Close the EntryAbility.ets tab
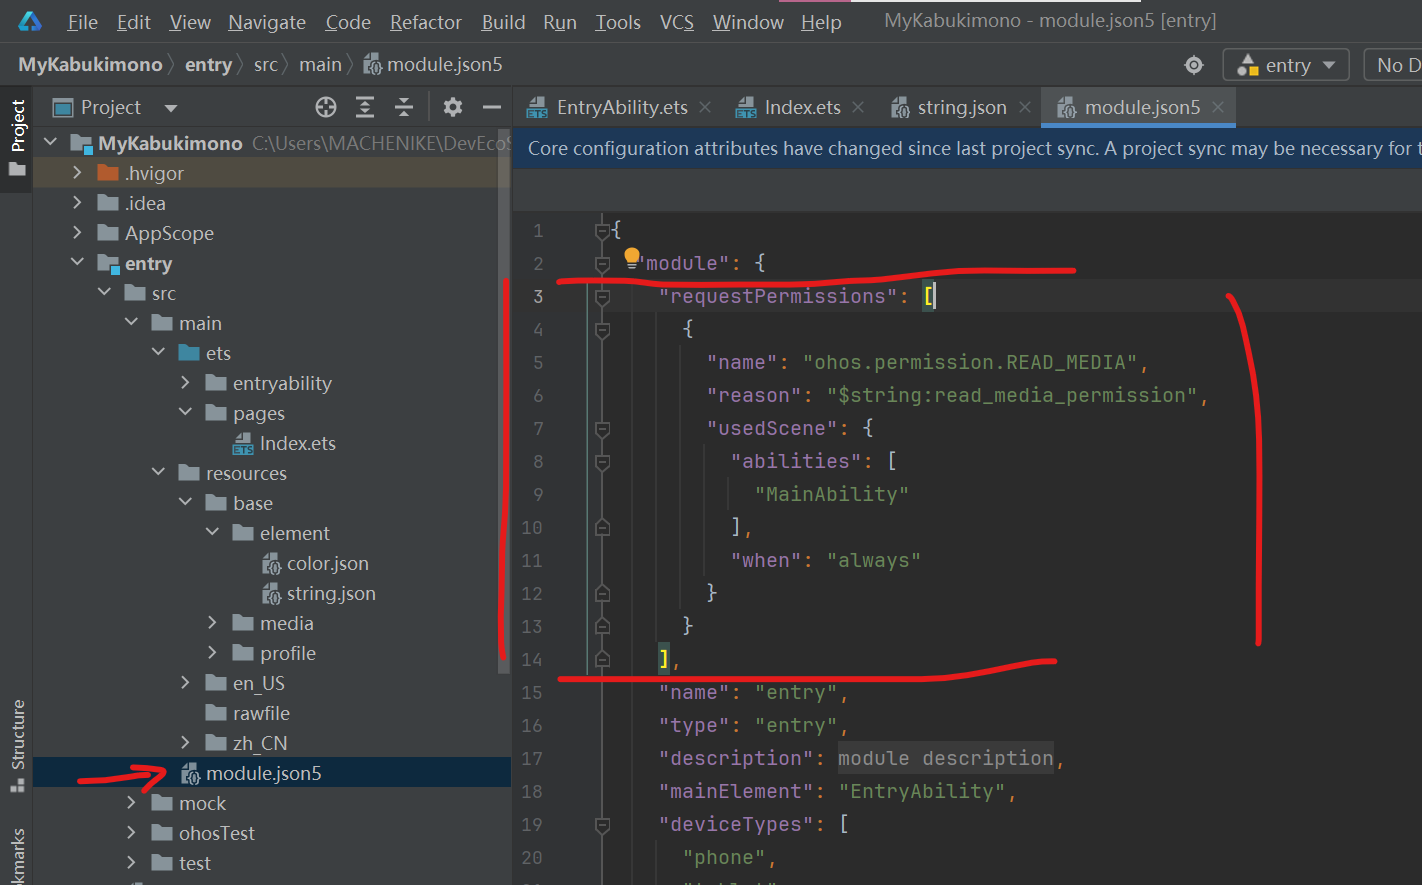 (705, 107)
